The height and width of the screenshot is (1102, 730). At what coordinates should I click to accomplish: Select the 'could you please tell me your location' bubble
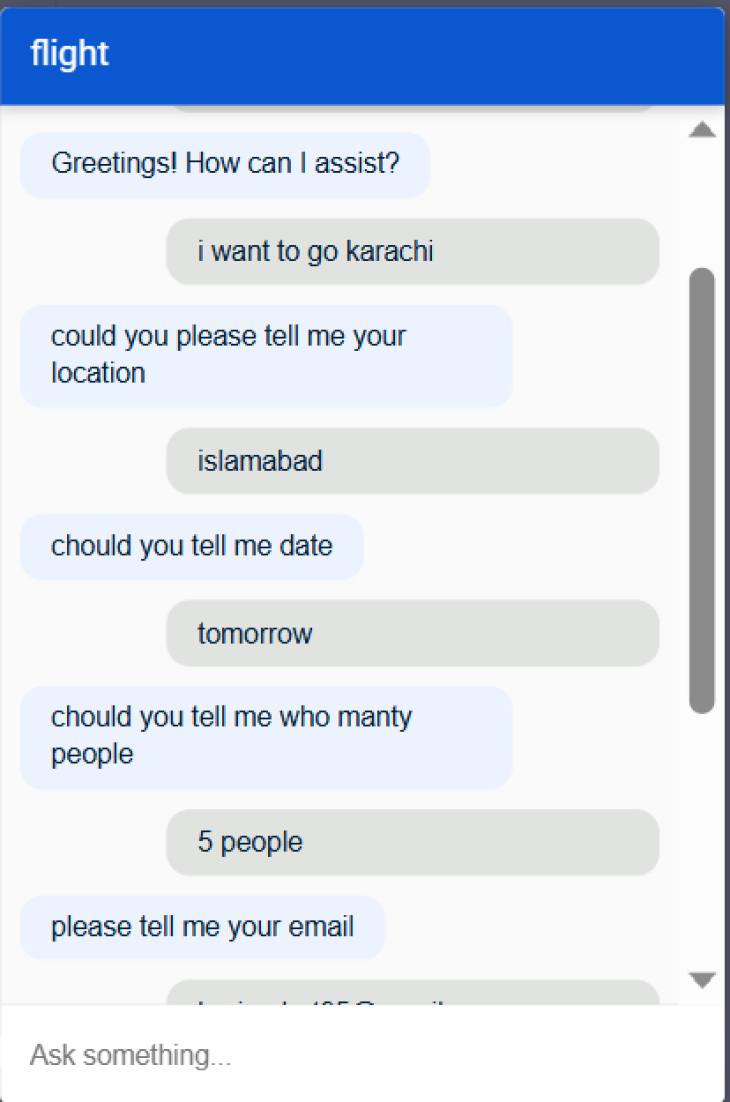[x=265, y=355]
